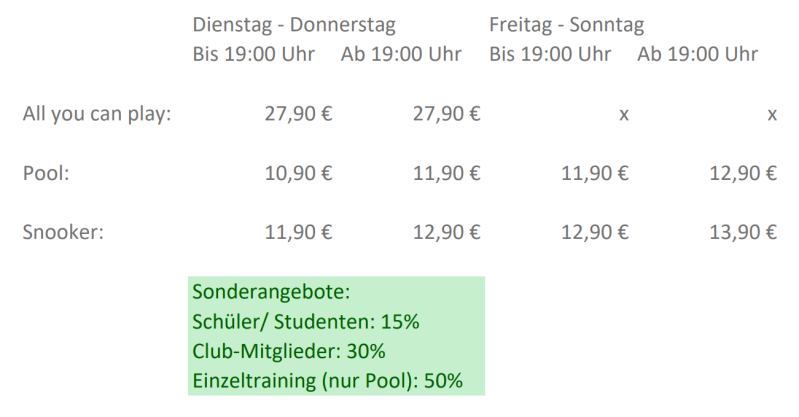799x417 pixels.
Task: Click All you can play price before 19:00
Action: tap(297, 115)
